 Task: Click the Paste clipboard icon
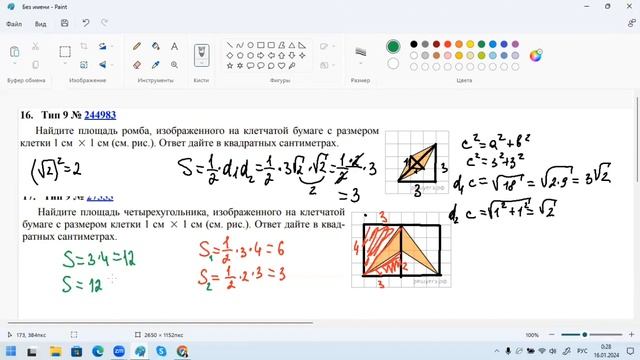pyautogui.click(x=14, y=51)
